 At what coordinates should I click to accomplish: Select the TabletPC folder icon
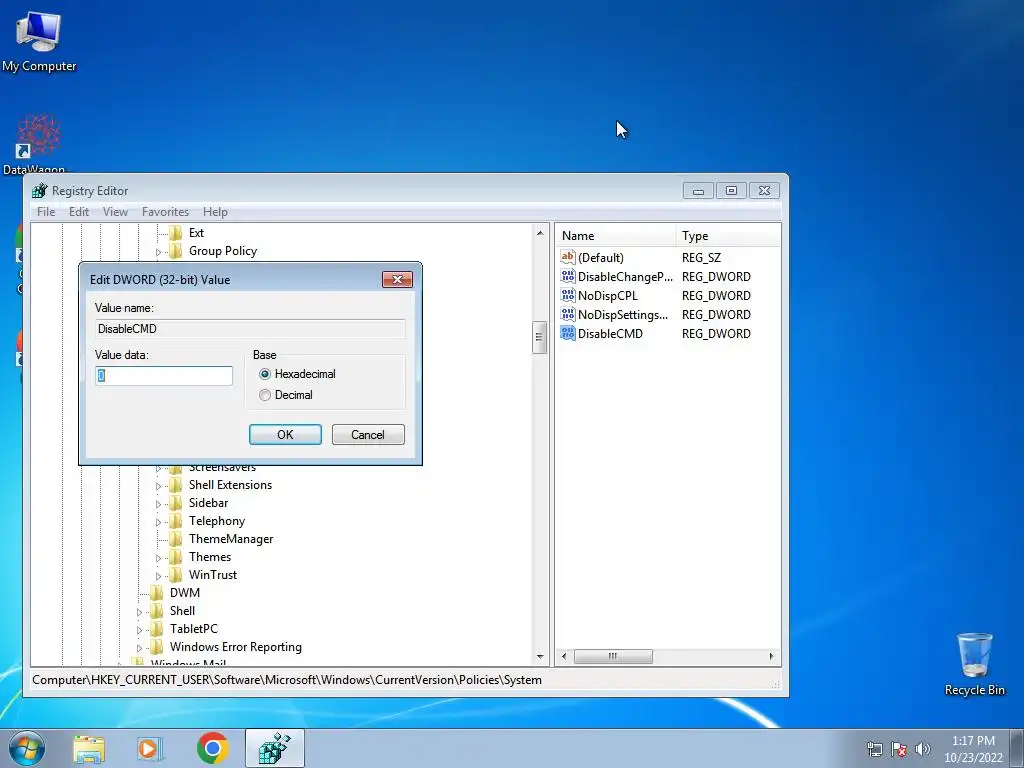(x=156, y=629)
